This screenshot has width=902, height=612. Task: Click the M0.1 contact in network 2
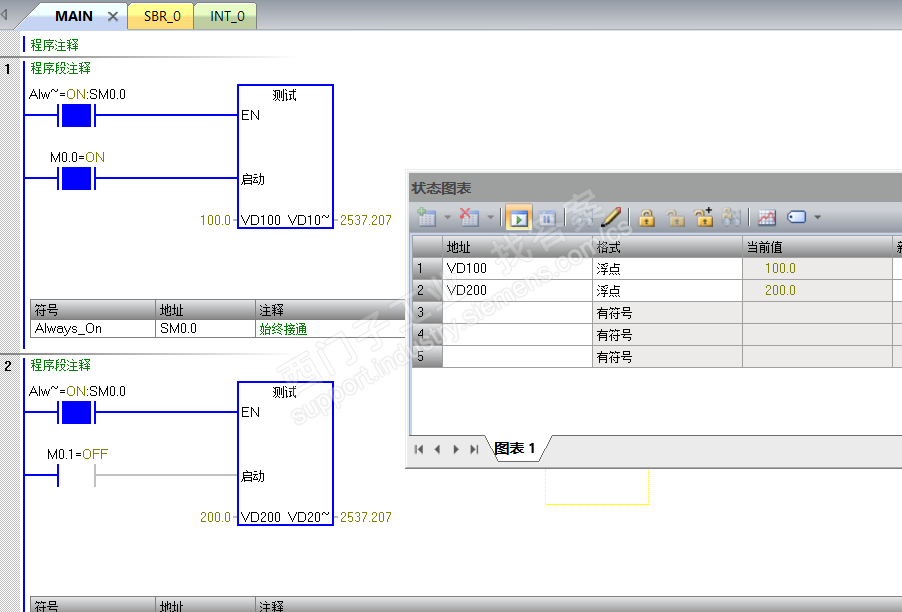click(77, 476)
